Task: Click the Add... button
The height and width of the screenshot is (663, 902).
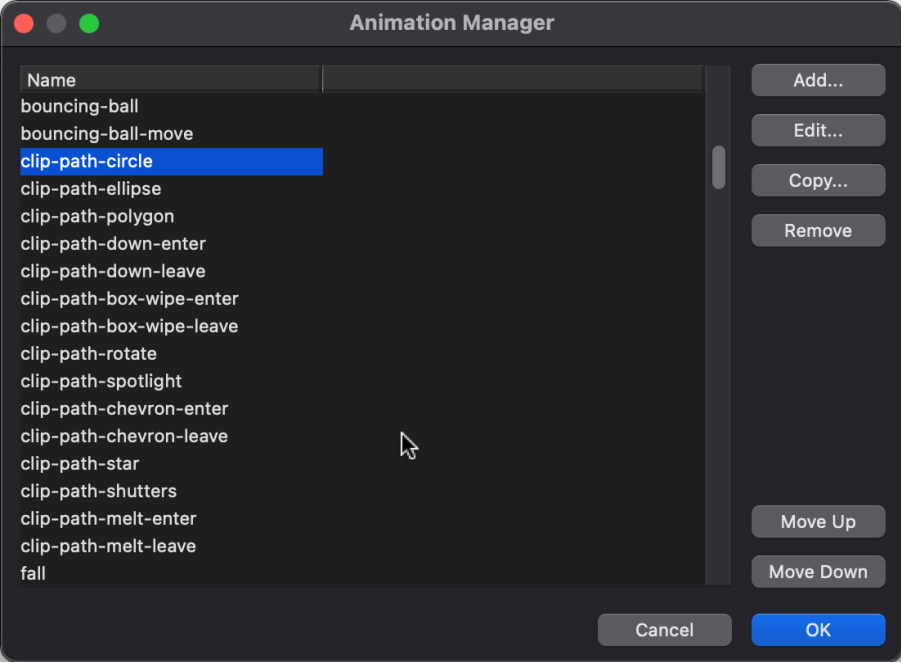Action: (817, 81)
